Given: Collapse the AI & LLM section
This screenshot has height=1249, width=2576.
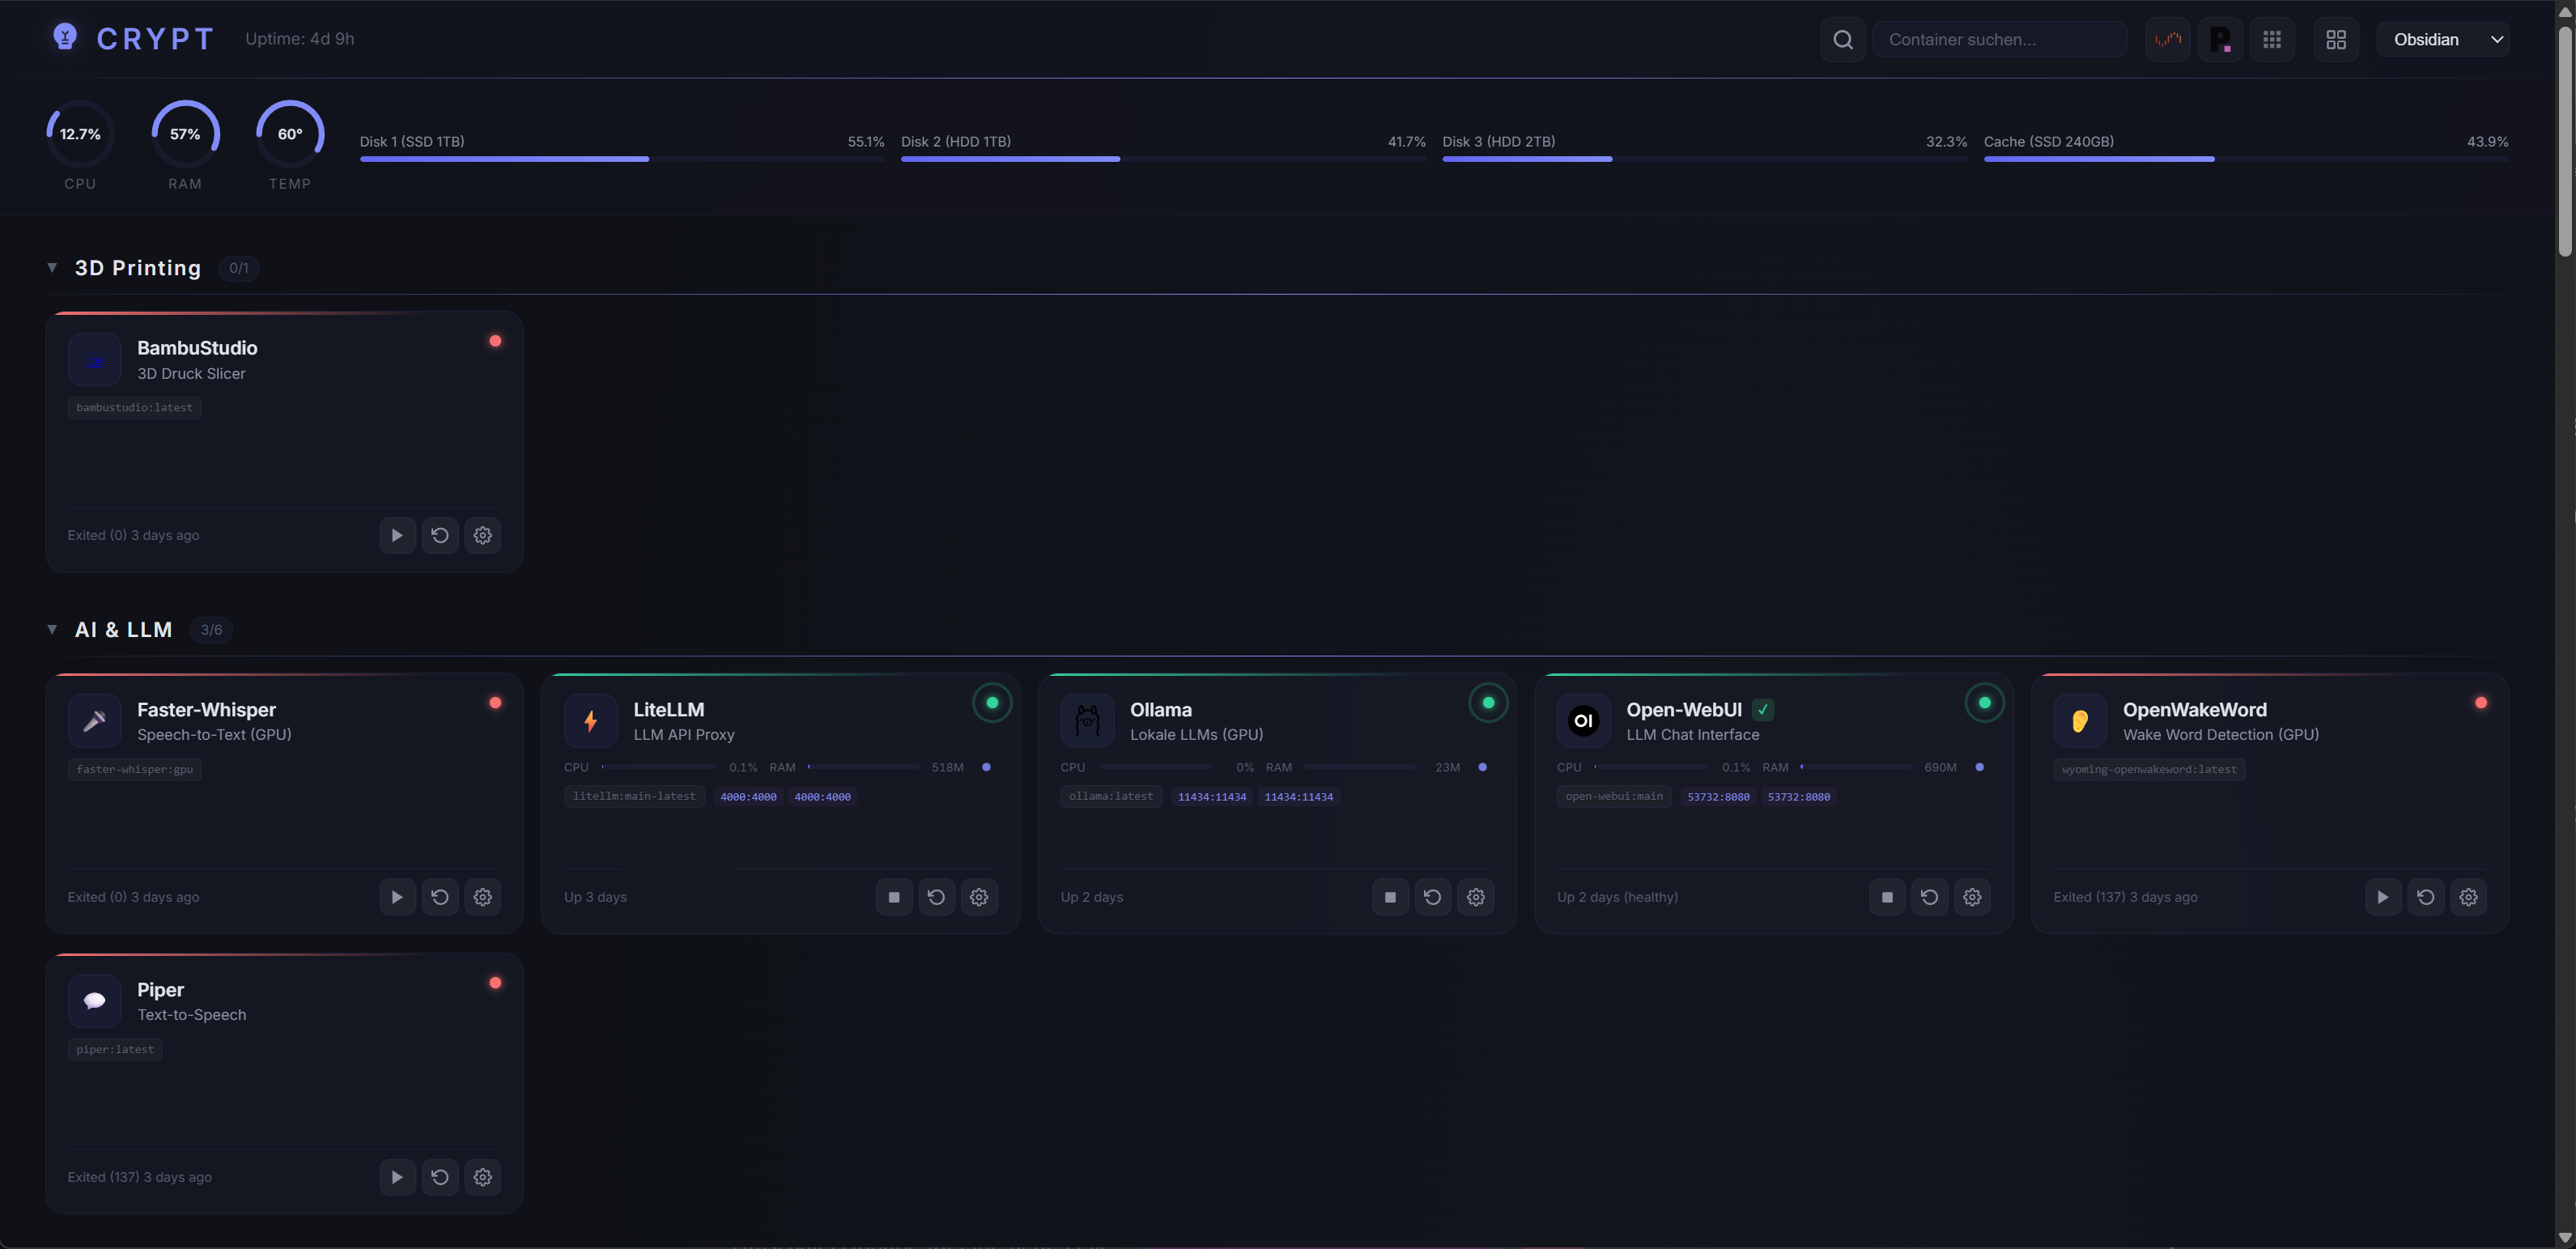Looking at the screenshot, I should click(52, 629).
